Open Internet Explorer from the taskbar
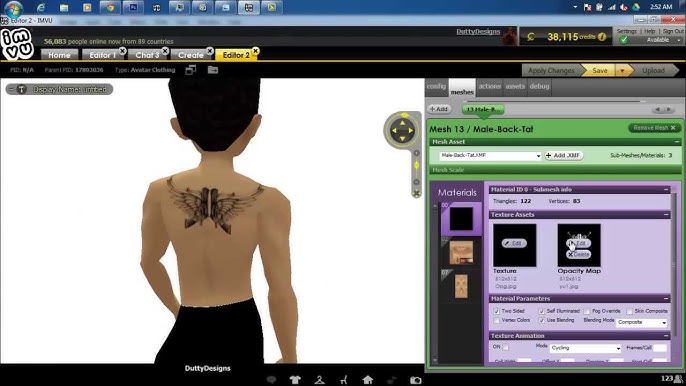The width and height of the screenshot is (686, 386). point(41,7)
